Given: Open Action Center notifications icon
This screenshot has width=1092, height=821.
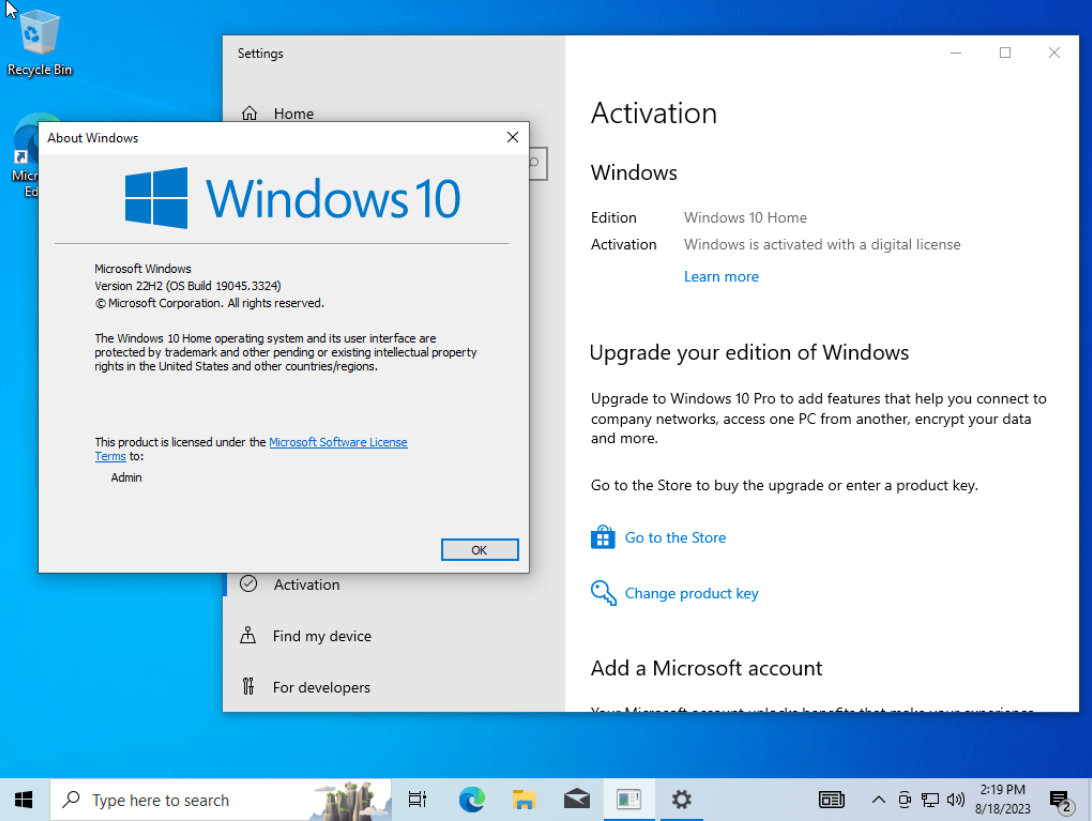Looking at the screenshot, I should point(1059,800).
